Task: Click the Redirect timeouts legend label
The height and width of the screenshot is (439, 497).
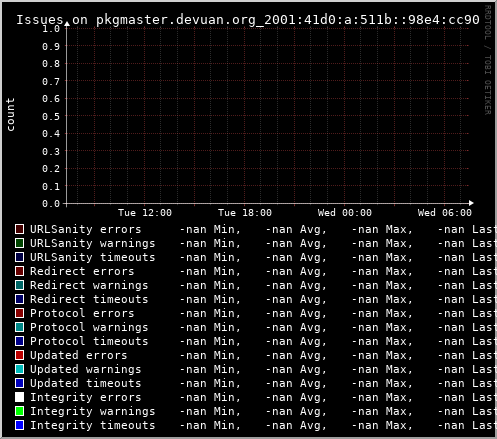Action: 89,299
